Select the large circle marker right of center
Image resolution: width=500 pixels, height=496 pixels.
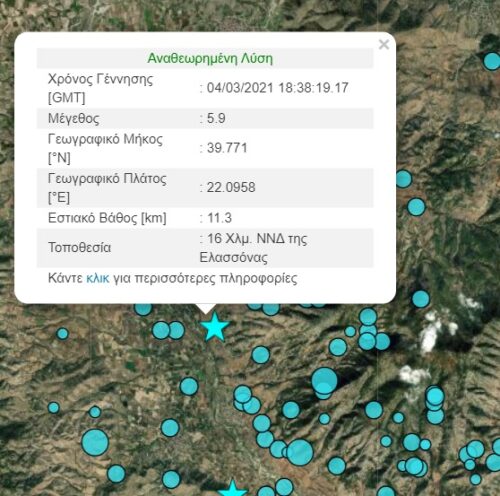(x=324, y=381)
